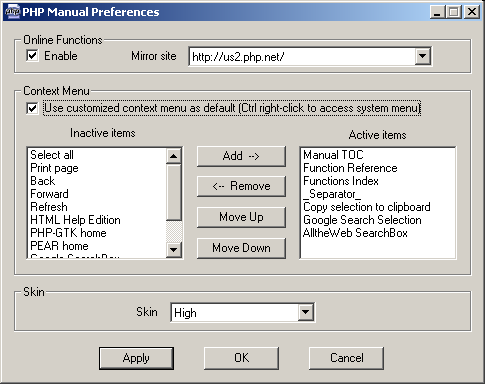The height and width of the screenshot is (384, 485).
Task: Choose Google Search Selection in Active items
Action: click(362, 220)
